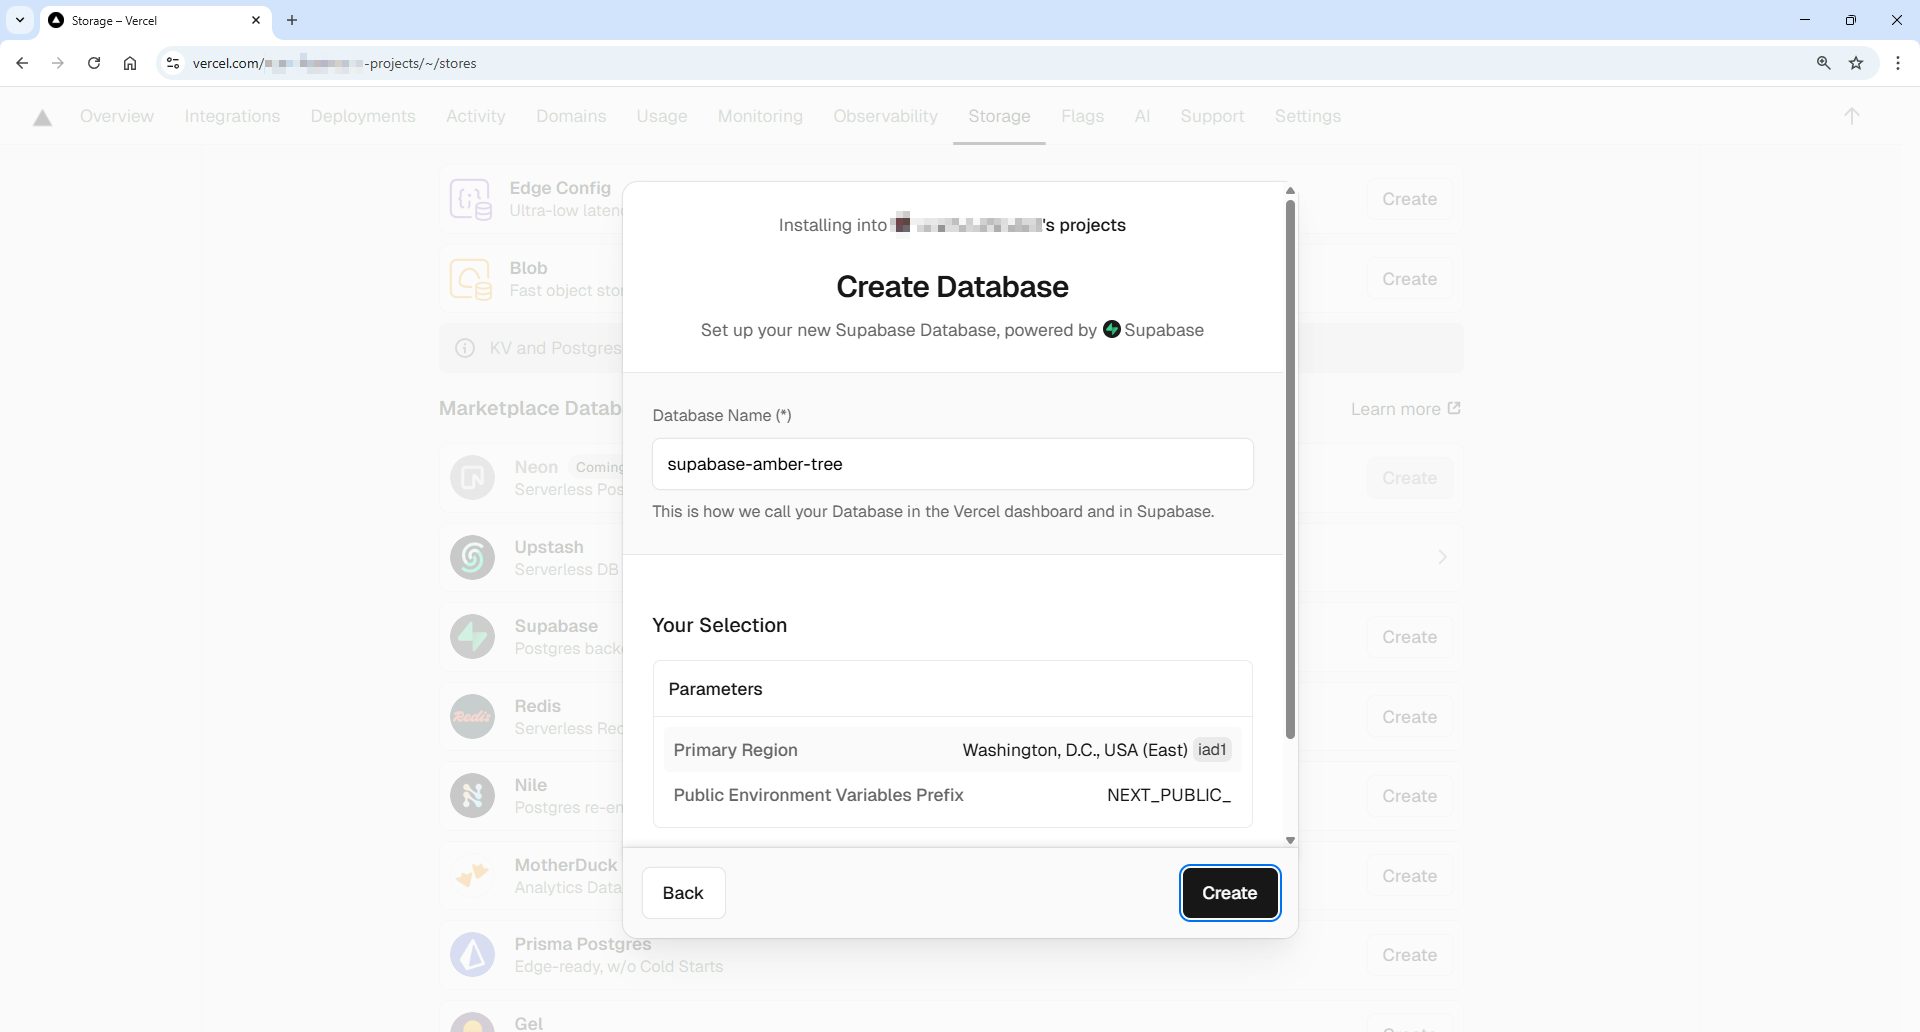Viewport: 1920px width, 1032px height.
Task: Bookmark the page using the star icon
Action: point(1857,62)
